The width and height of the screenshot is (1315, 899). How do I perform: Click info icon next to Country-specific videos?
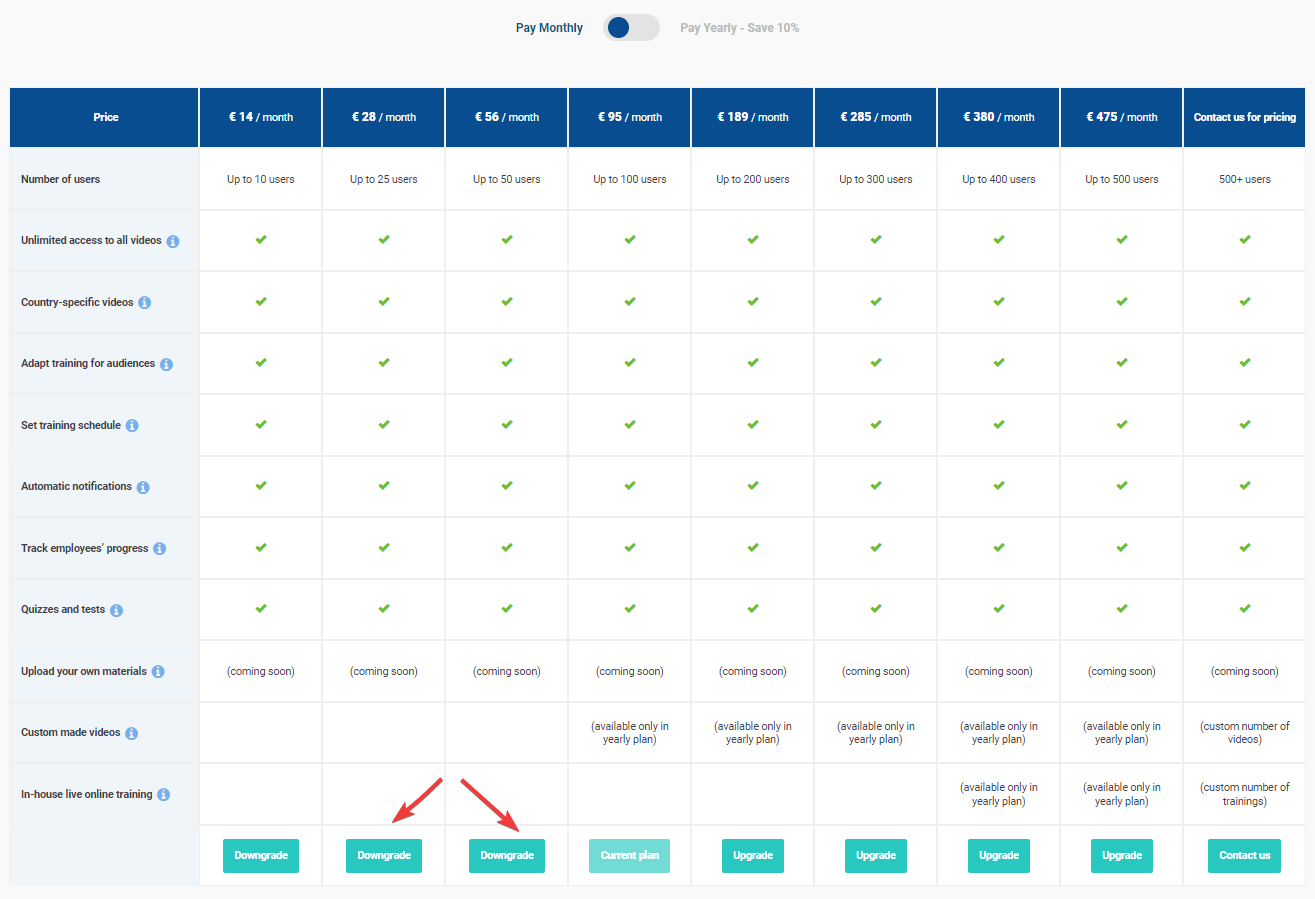145,303
